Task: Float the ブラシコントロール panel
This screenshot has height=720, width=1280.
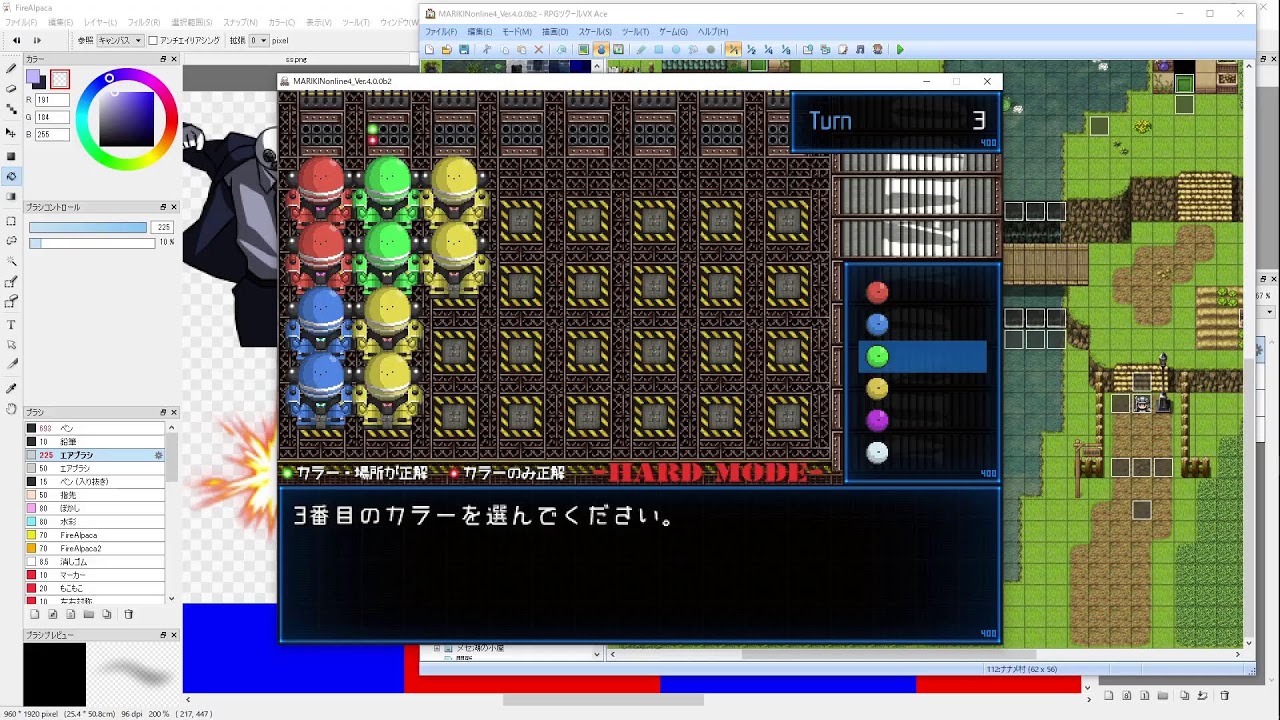Action: (163, 207)
